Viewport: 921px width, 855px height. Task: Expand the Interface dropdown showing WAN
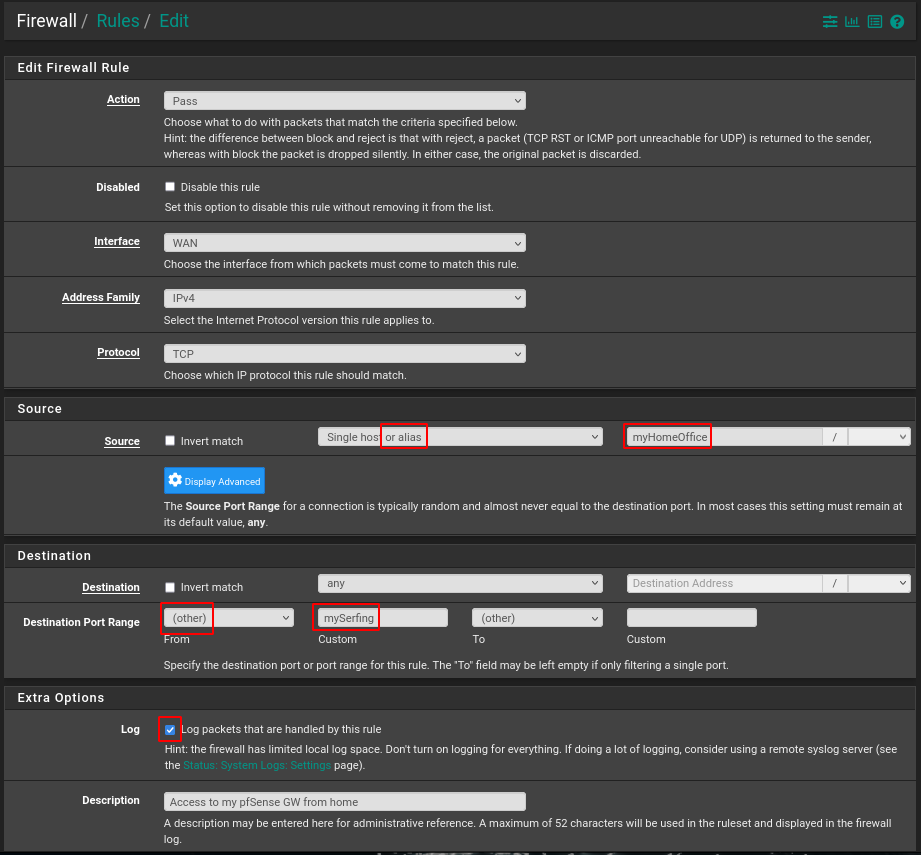tap(344, 243)
